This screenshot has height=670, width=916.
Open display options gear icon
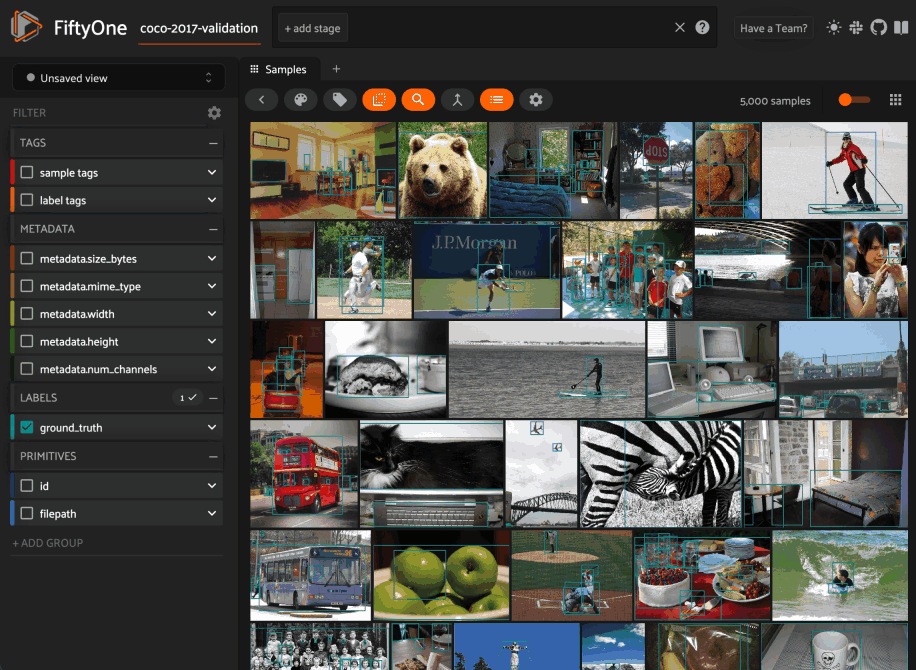(536, 100)
